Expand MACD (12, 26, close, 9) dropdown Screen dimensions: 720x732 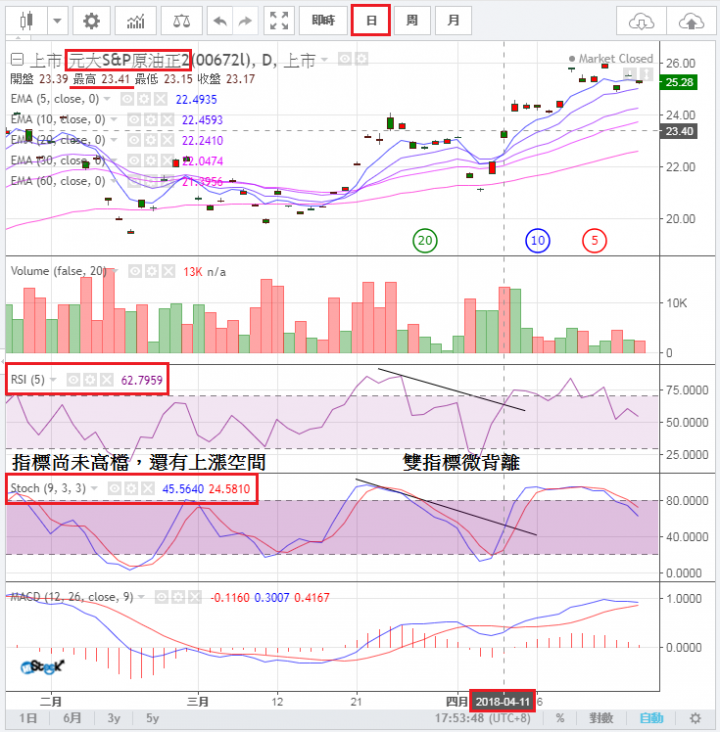coord(141,597)
